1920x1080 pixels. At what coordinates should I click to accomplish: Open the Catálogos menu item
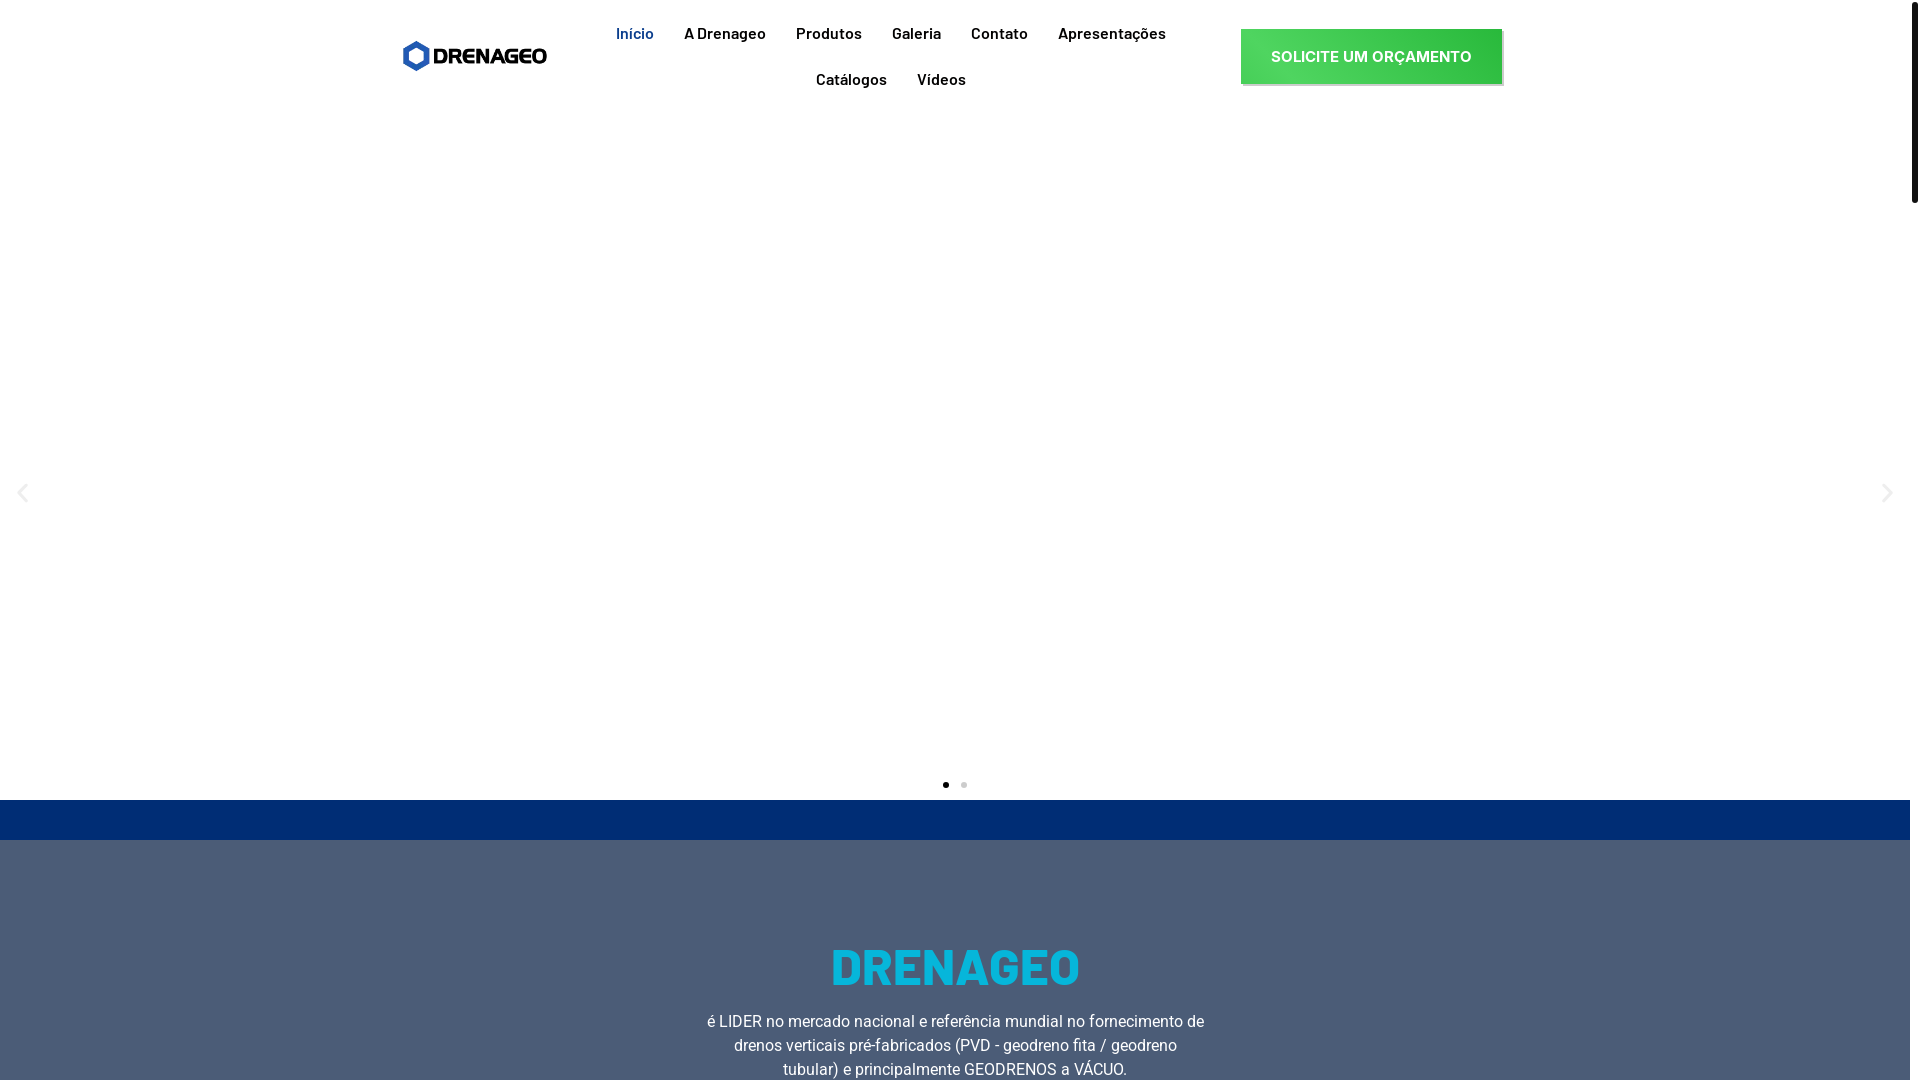[851, 79]
